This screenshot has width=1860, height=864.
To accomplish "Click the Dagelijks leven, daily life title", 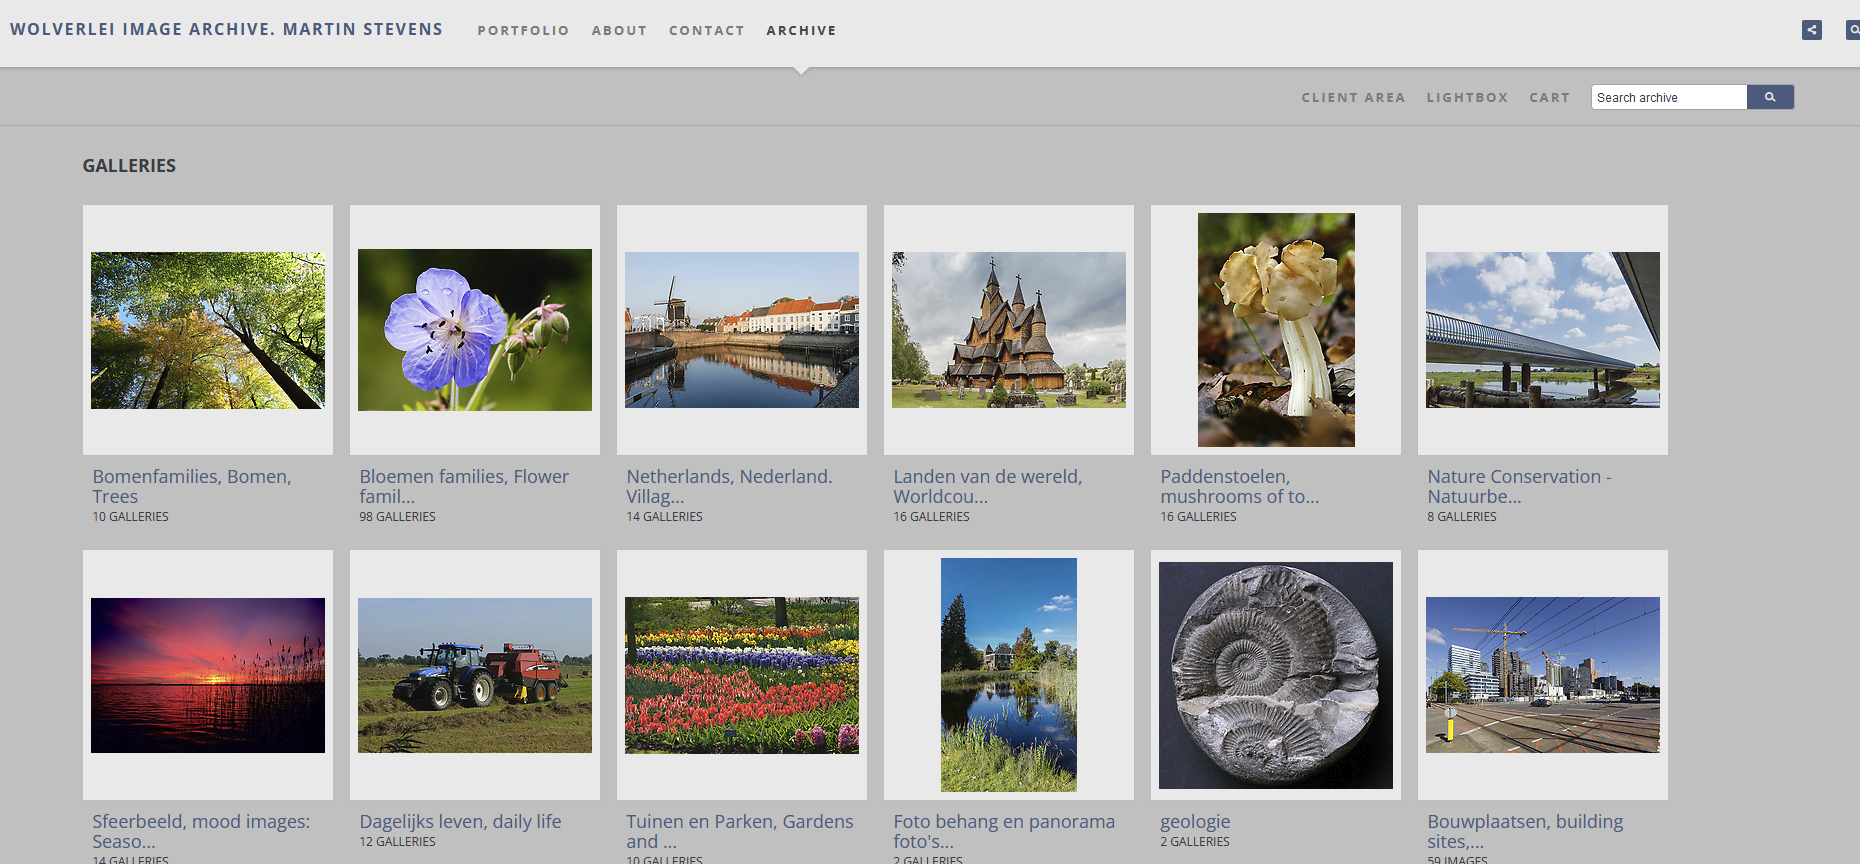I will [x=460, y=822].
